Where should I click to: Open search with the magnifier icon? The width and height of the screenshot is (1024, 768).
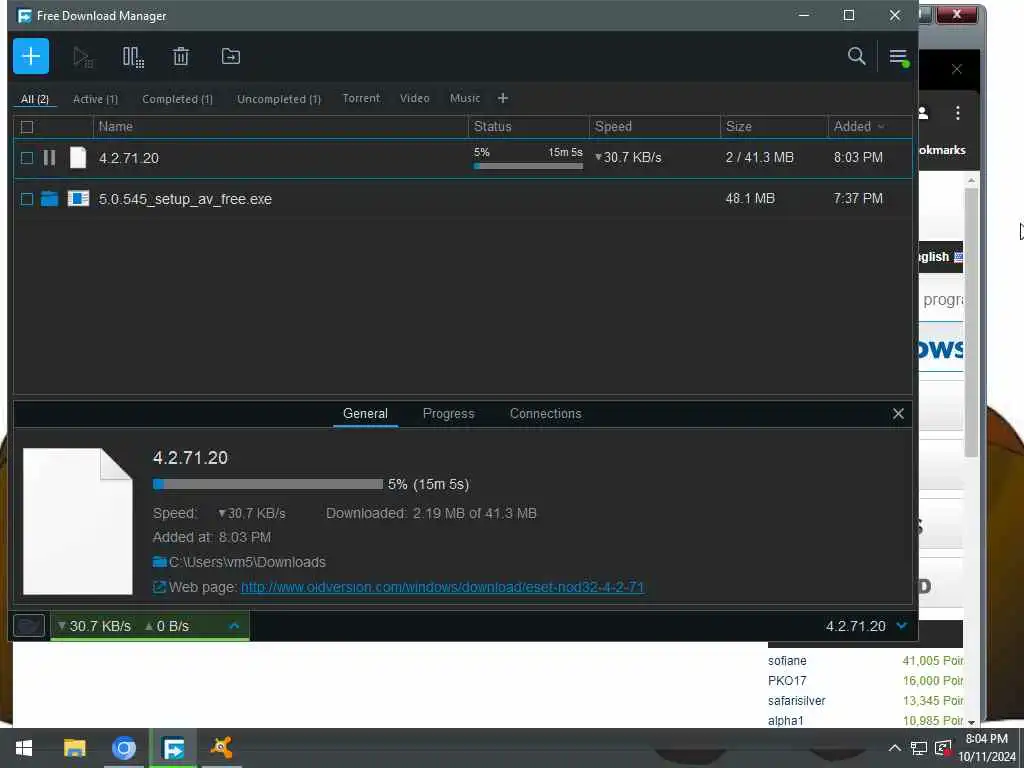coord(856,56)
